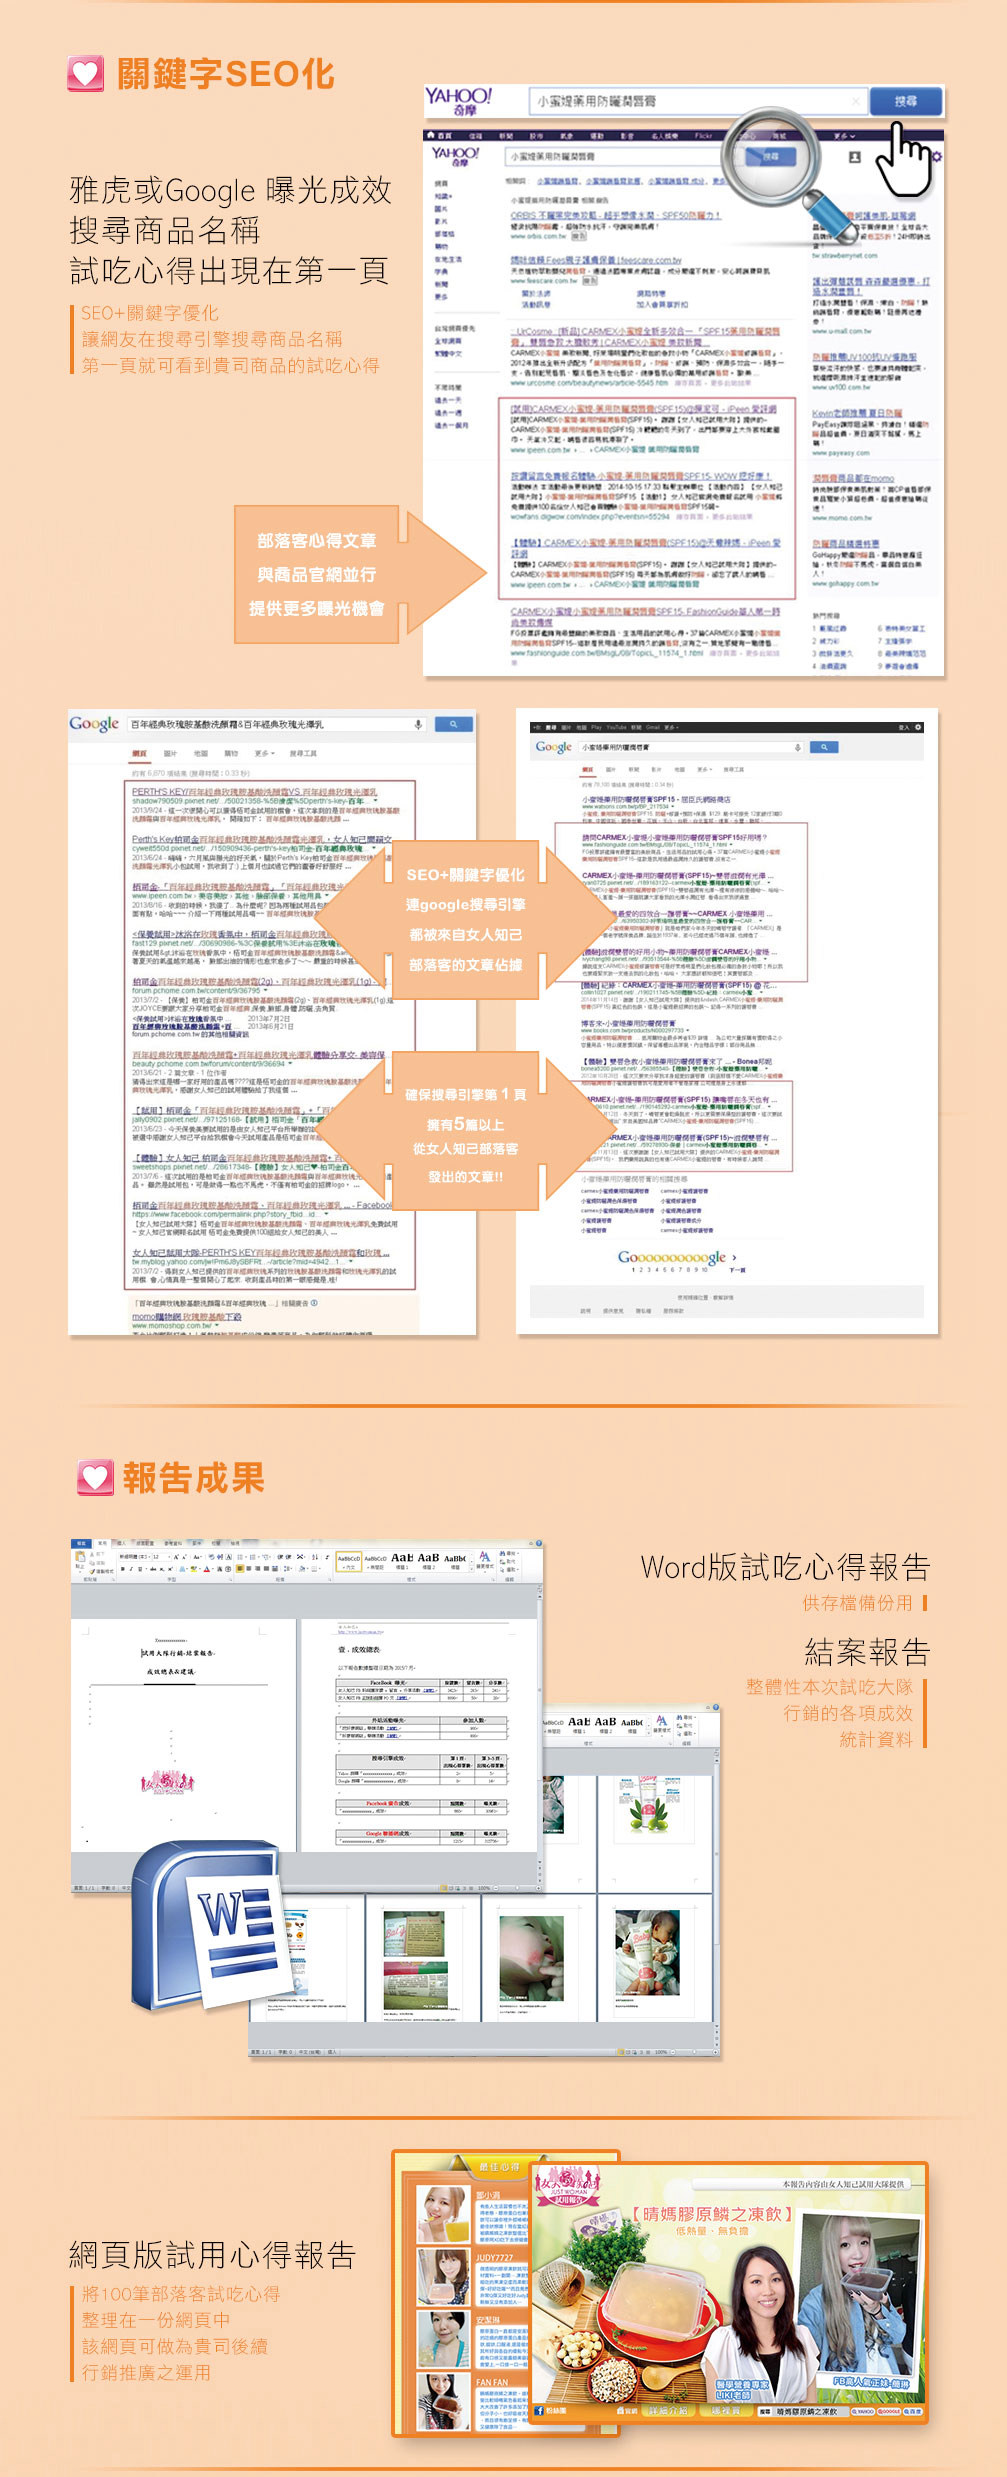Open YouTube in the right Google black bar

coord(618,727)
